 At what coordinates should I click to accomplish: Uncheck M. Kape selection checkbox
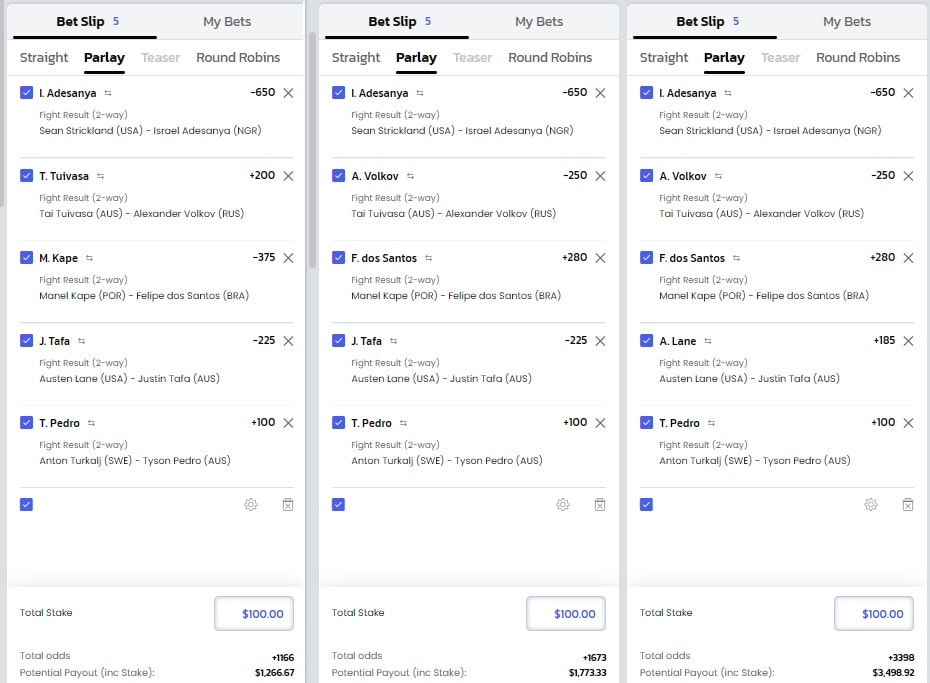click(26, 257)
